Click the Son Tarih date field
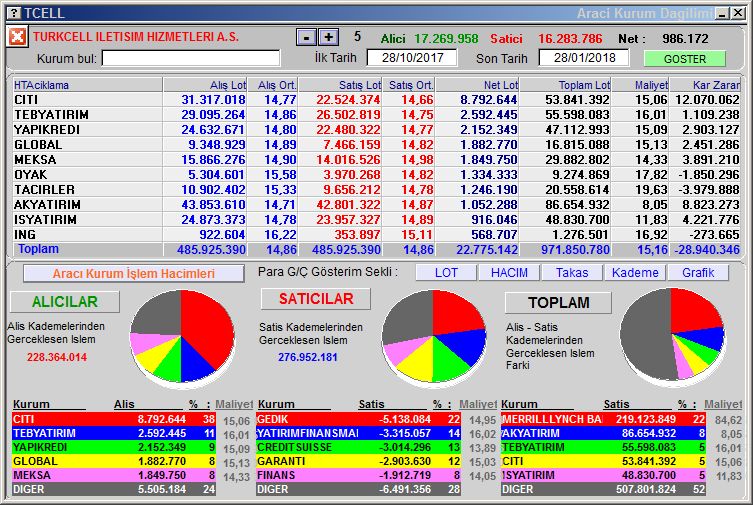Screen dimensions: 753x505 [x=584, y=58]
